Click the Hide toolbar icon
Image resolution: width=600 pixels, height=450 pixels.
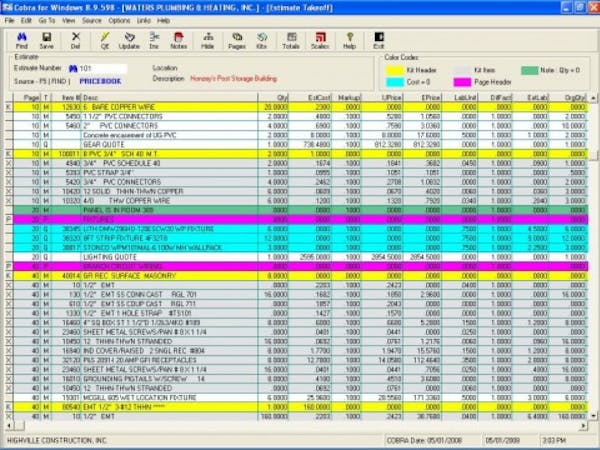[208, 40]
